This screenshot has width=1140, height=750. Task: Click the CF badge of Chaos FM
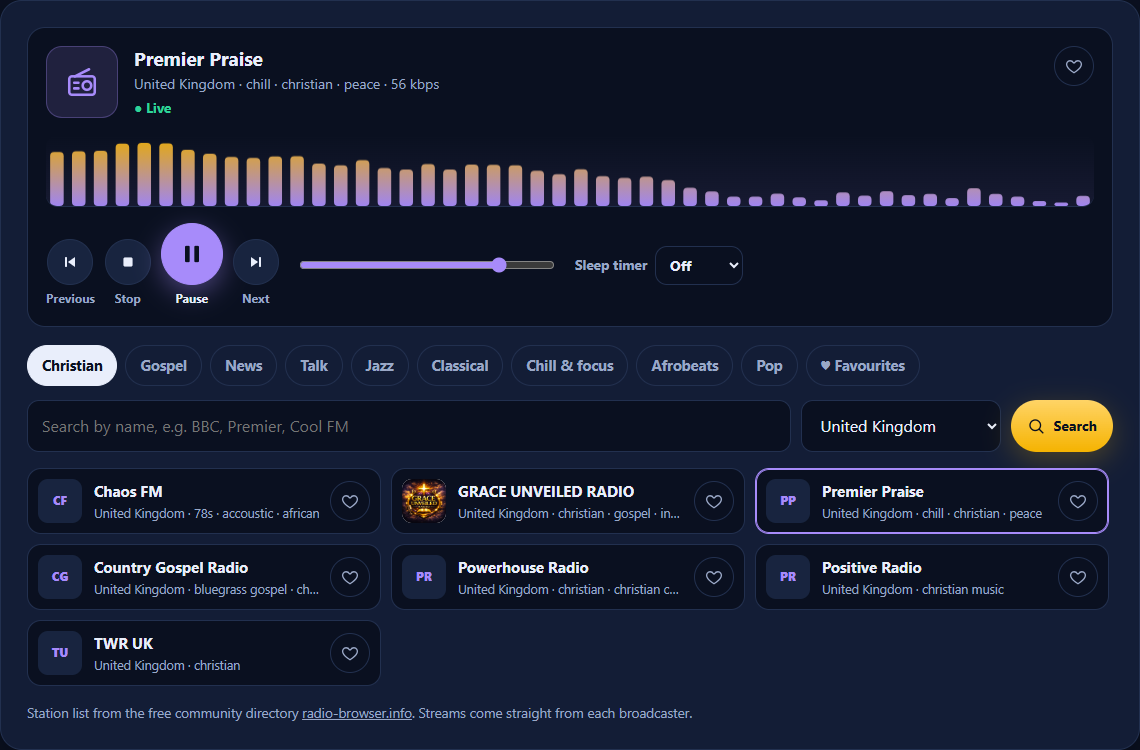click(60, 501)
